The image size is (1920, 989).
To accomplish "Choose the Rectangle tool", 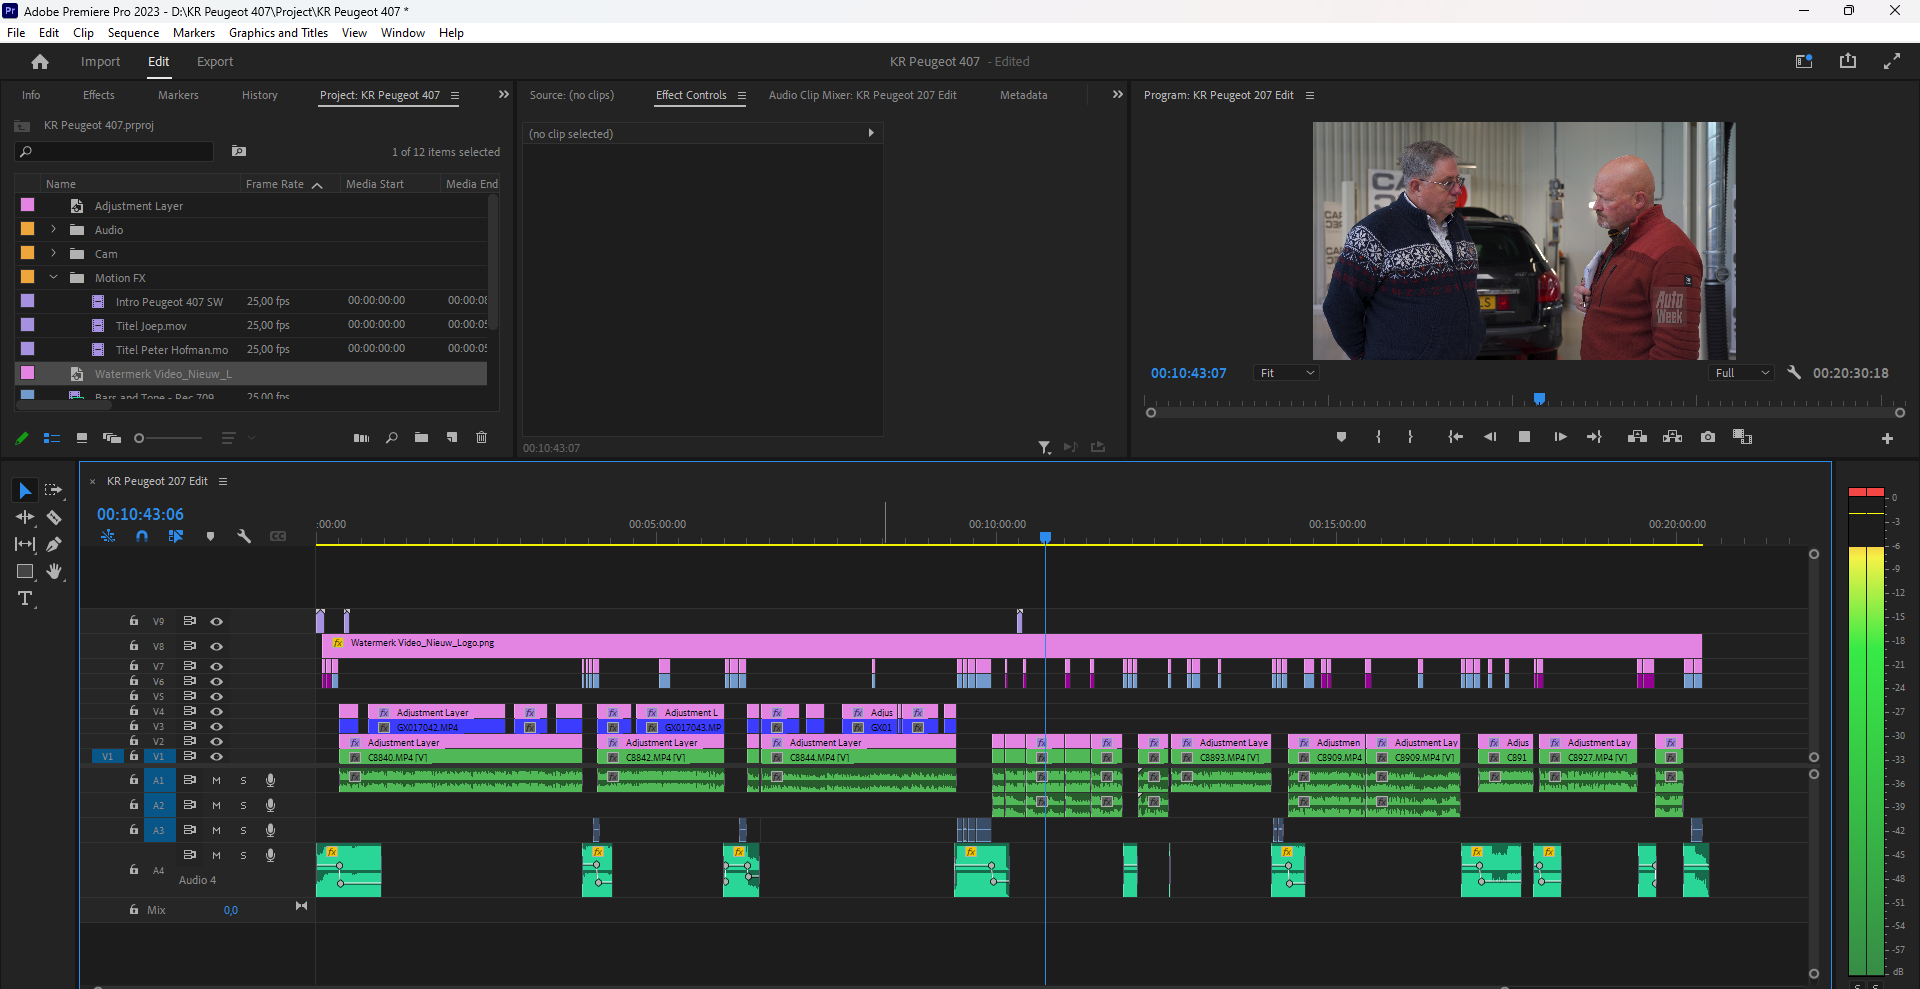I will [x=25, y=571].
